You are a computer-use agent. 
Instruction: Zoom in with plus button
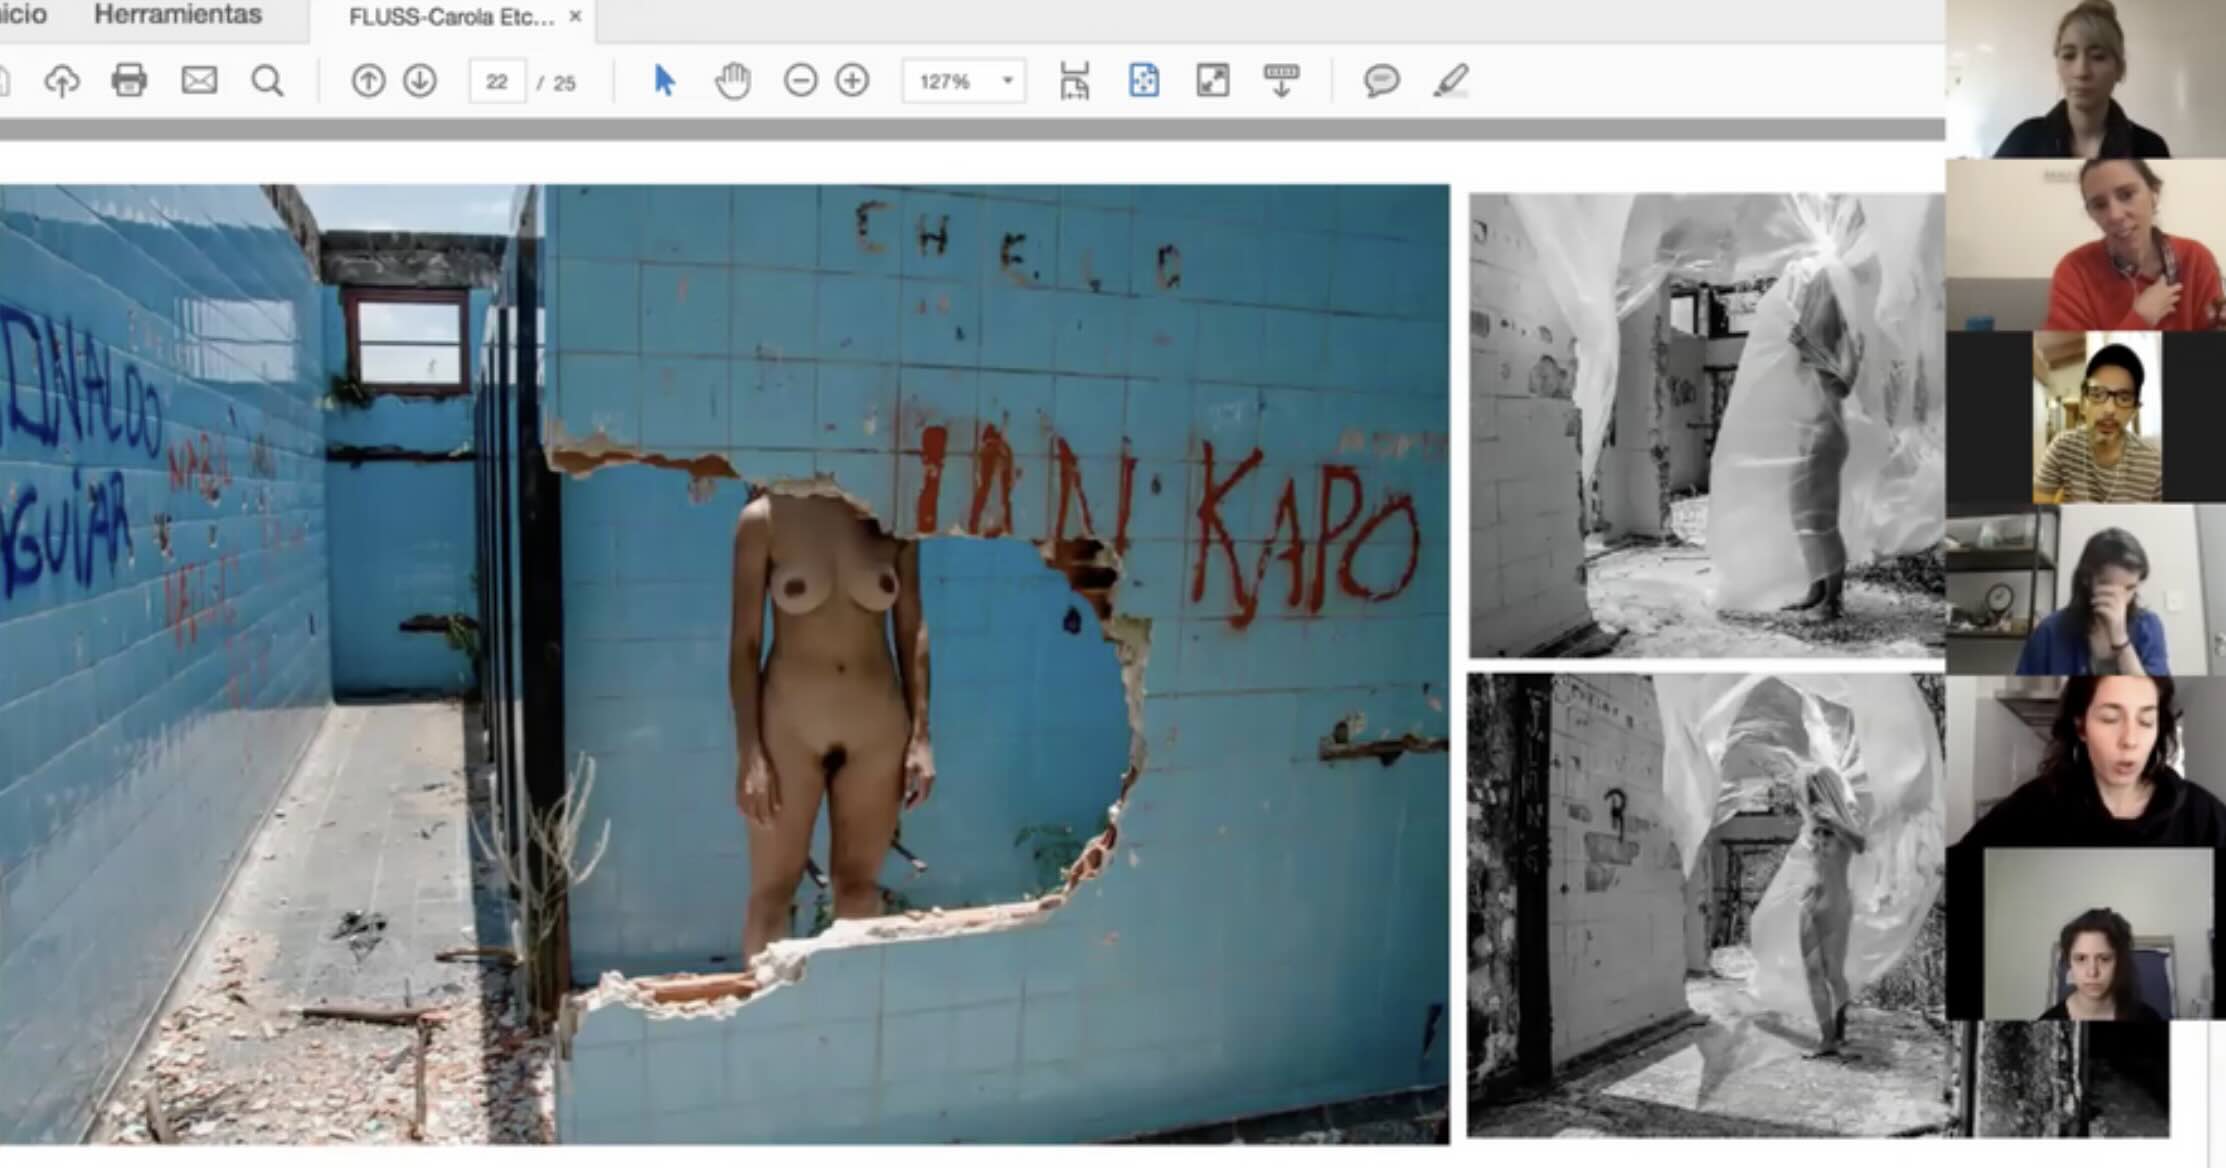tap(852, 81)
